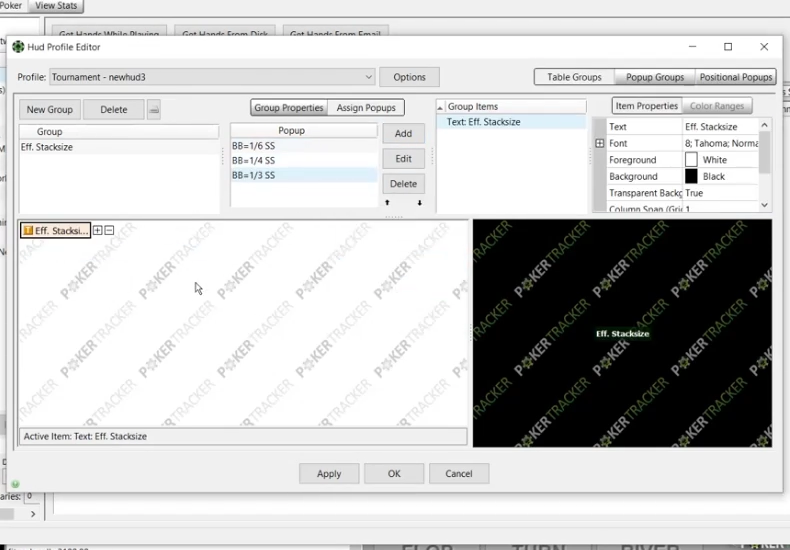Switch to Popup Groups tab

click(654, 77)
